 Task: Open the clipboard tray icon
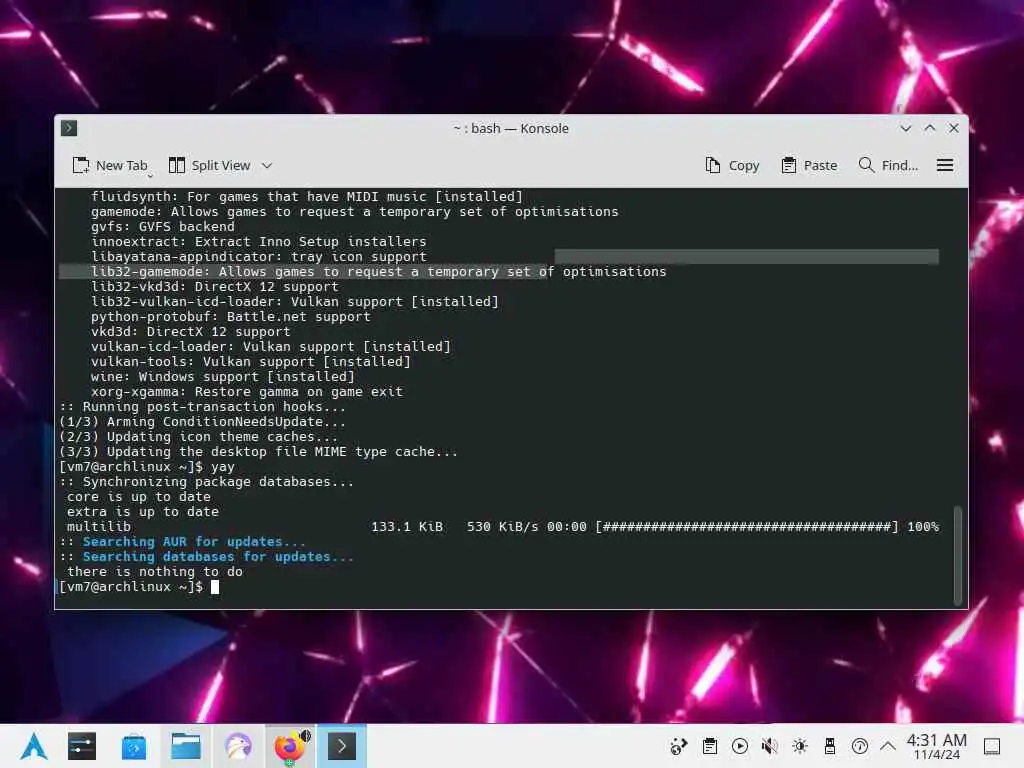coord(710,746)
